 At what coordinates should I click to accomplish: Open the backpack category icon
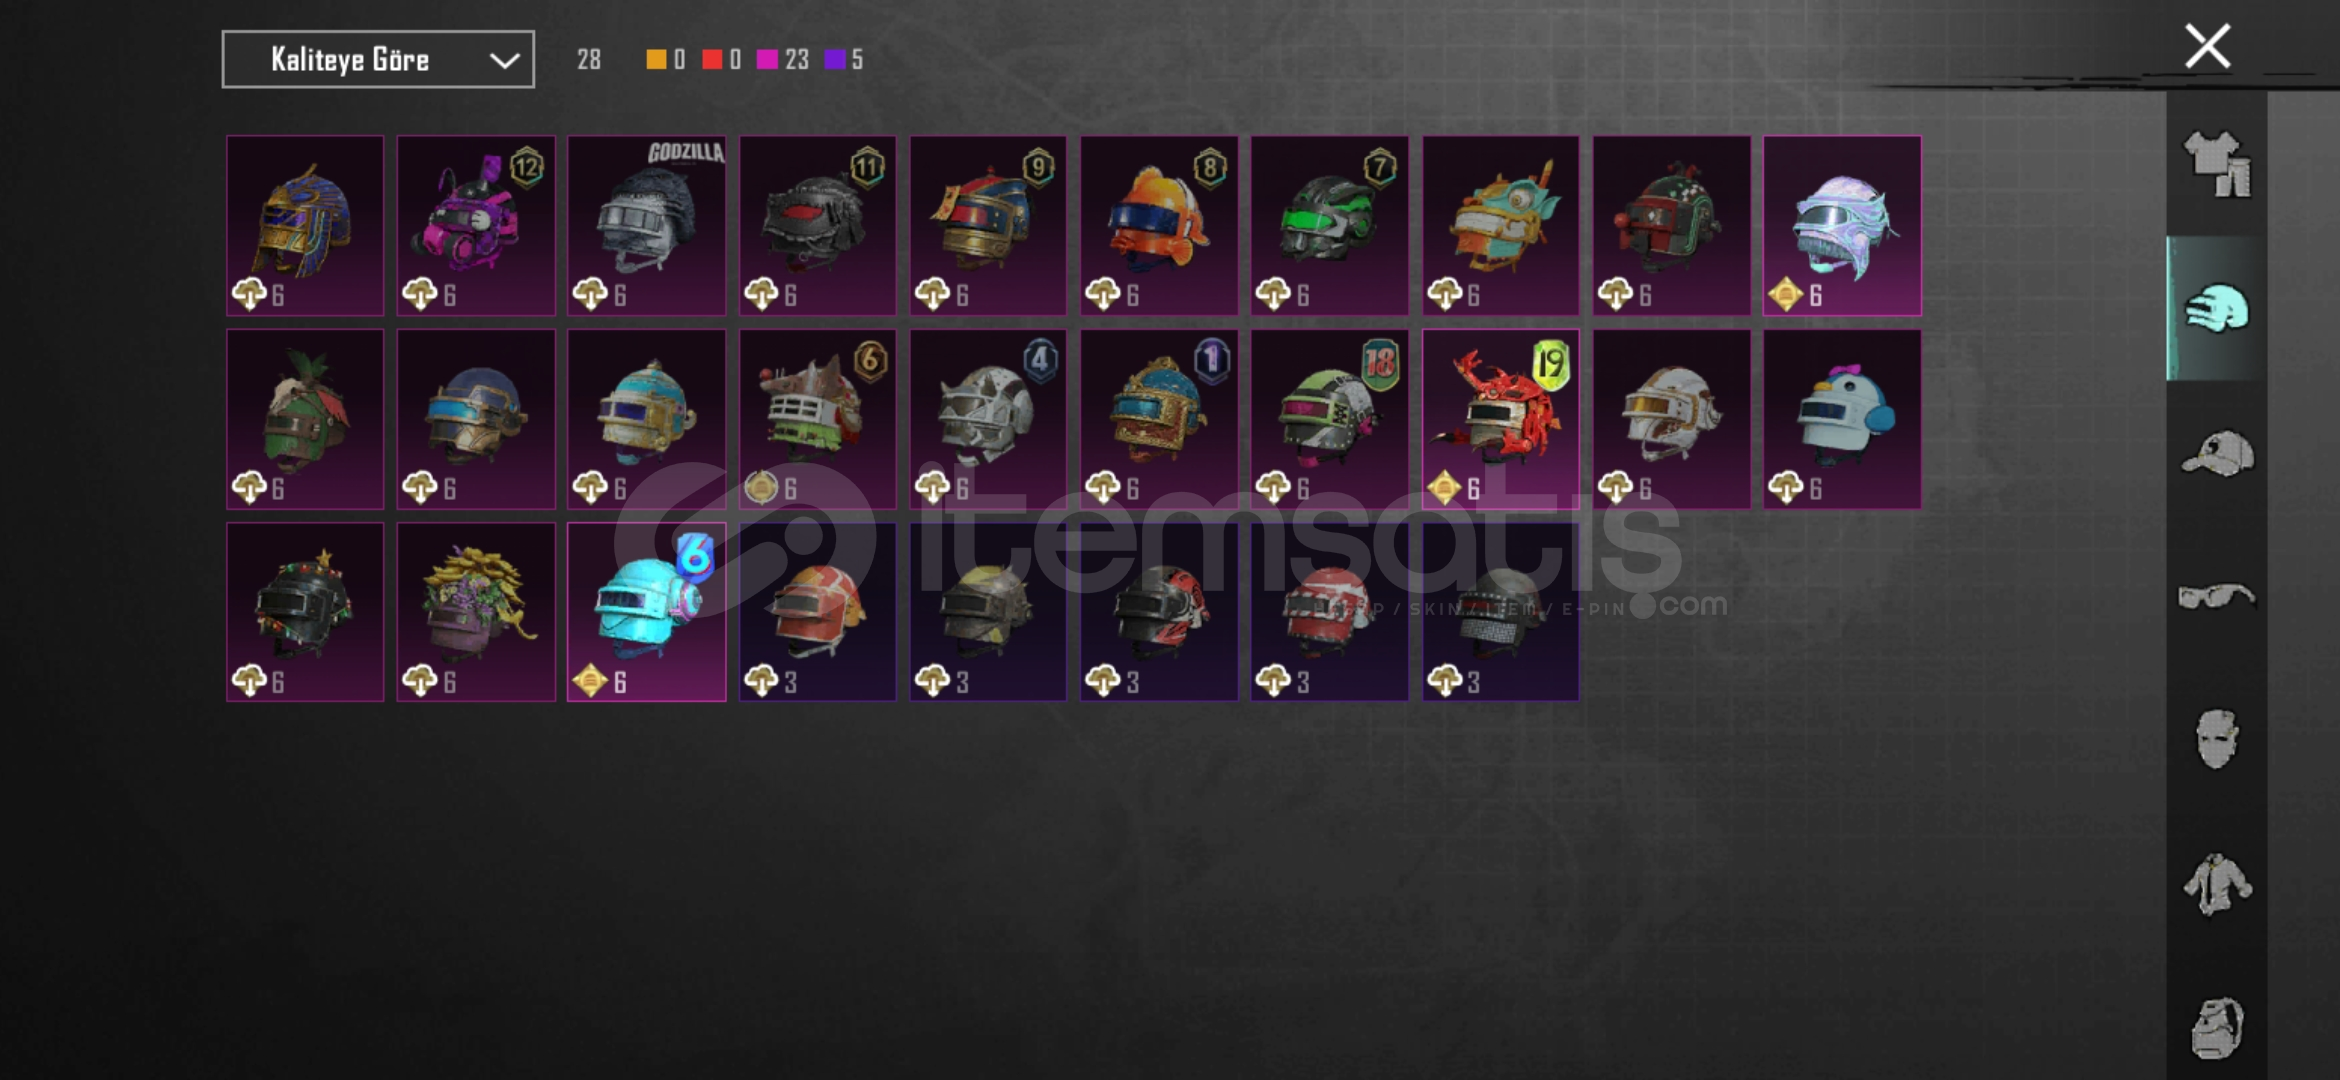pyautogui.click(x=2216, y=1027)
